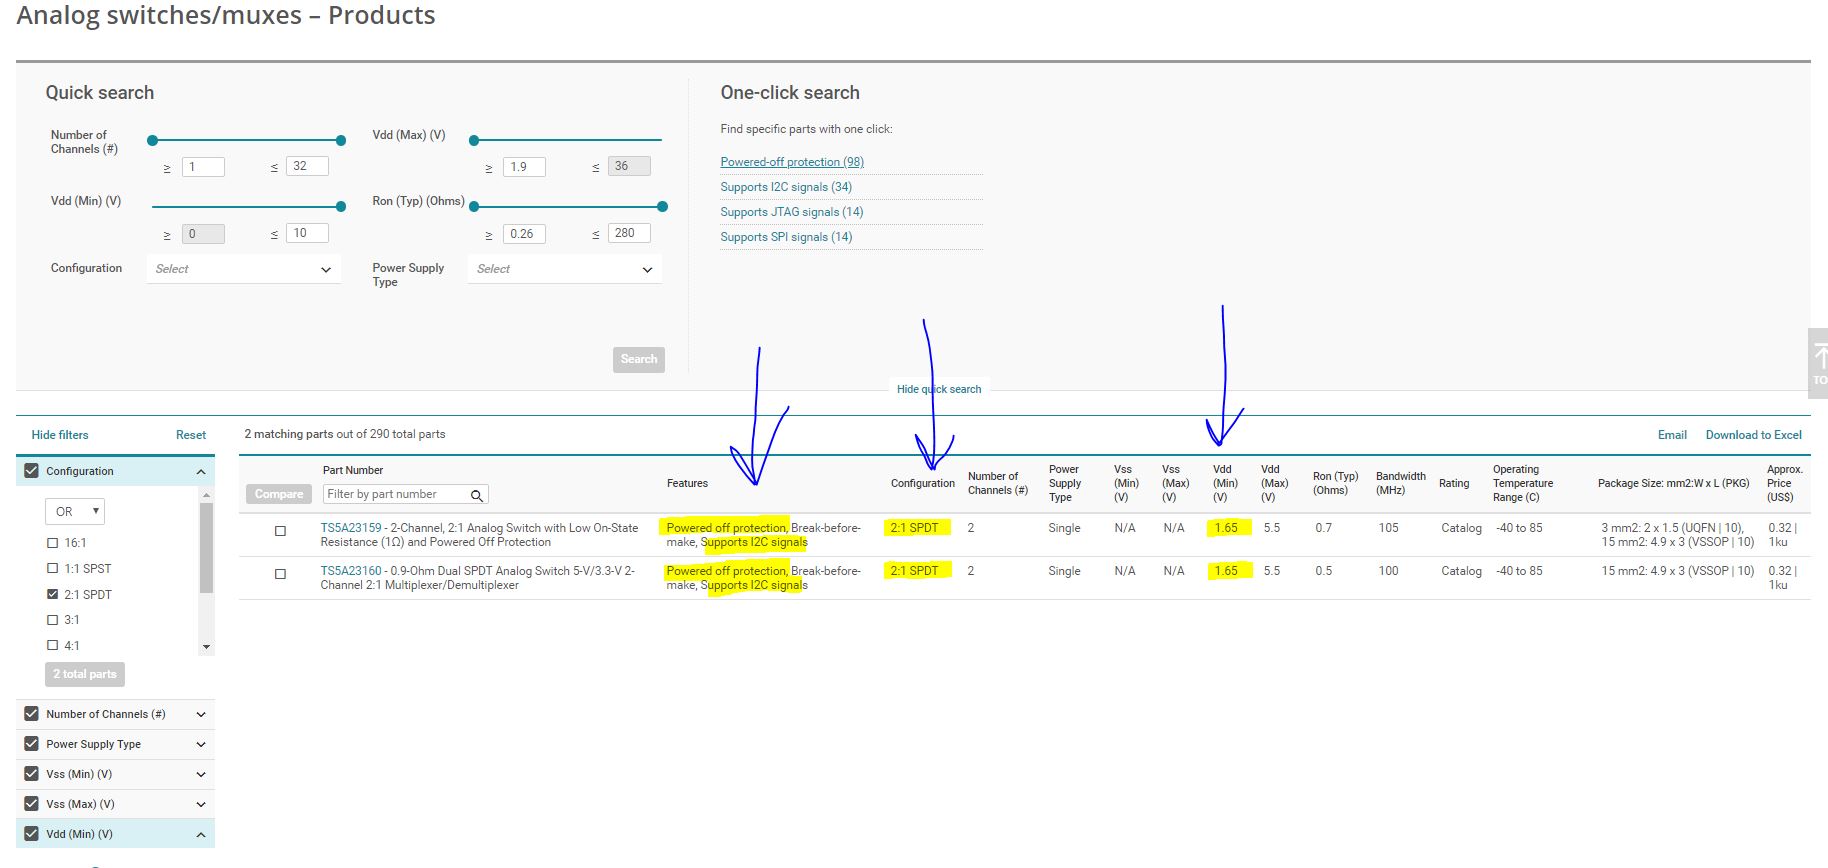
Task: Select the TS5A23159 row compare checkbox
Action: (280, 531)
